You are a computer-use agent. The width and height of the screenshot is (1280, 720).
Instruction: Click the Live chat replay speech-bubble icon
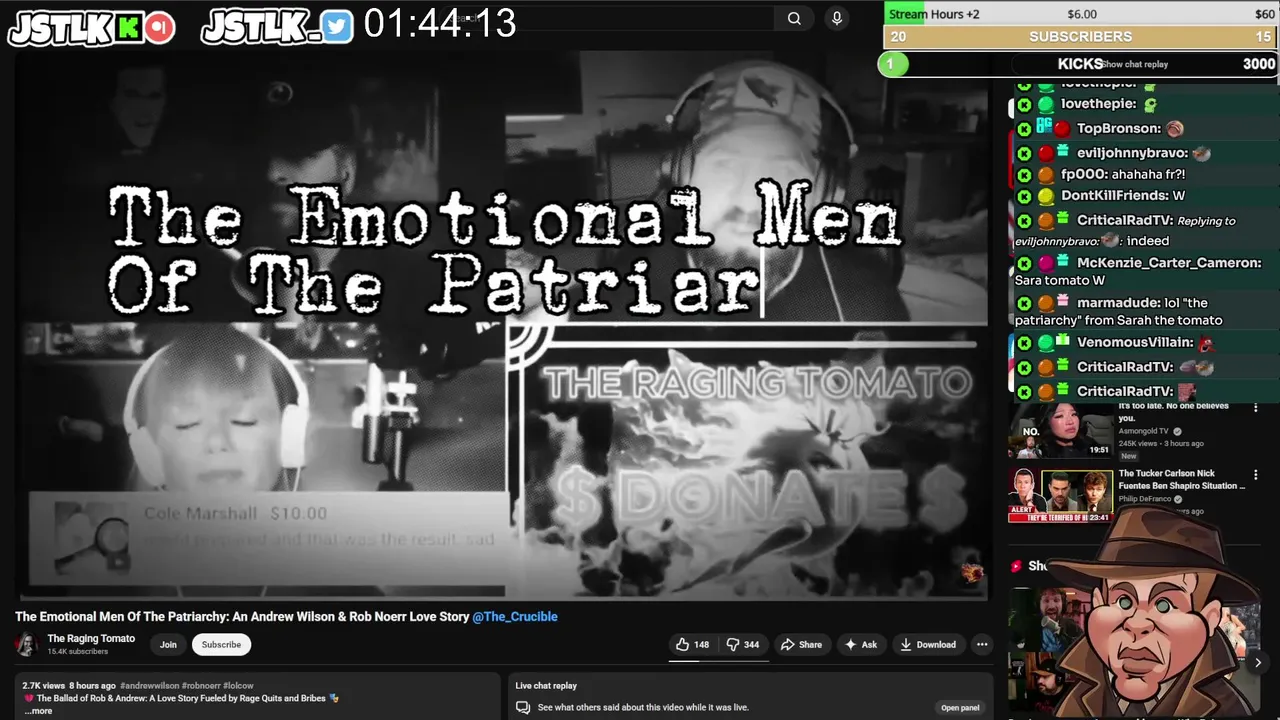(x=522, y=707)
